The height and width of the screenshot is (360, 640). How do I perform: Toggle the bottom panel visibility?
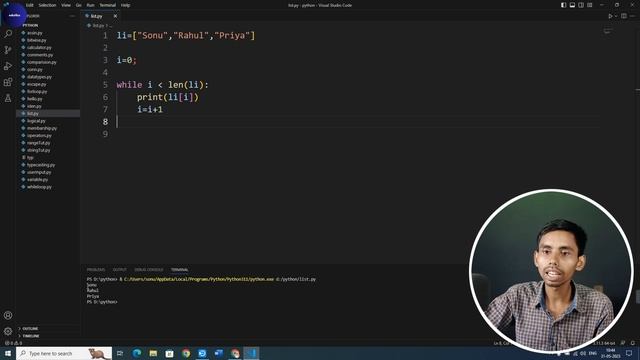tap(572, 5)
